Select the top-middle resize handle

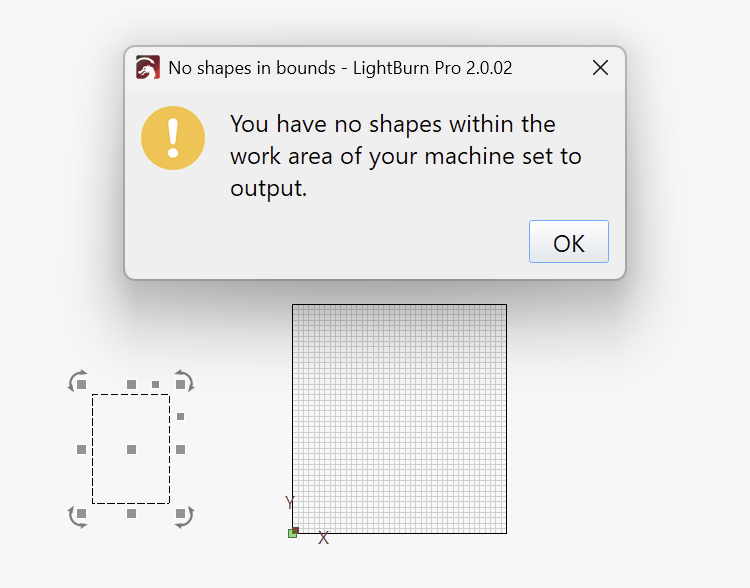tap(131, 384)
